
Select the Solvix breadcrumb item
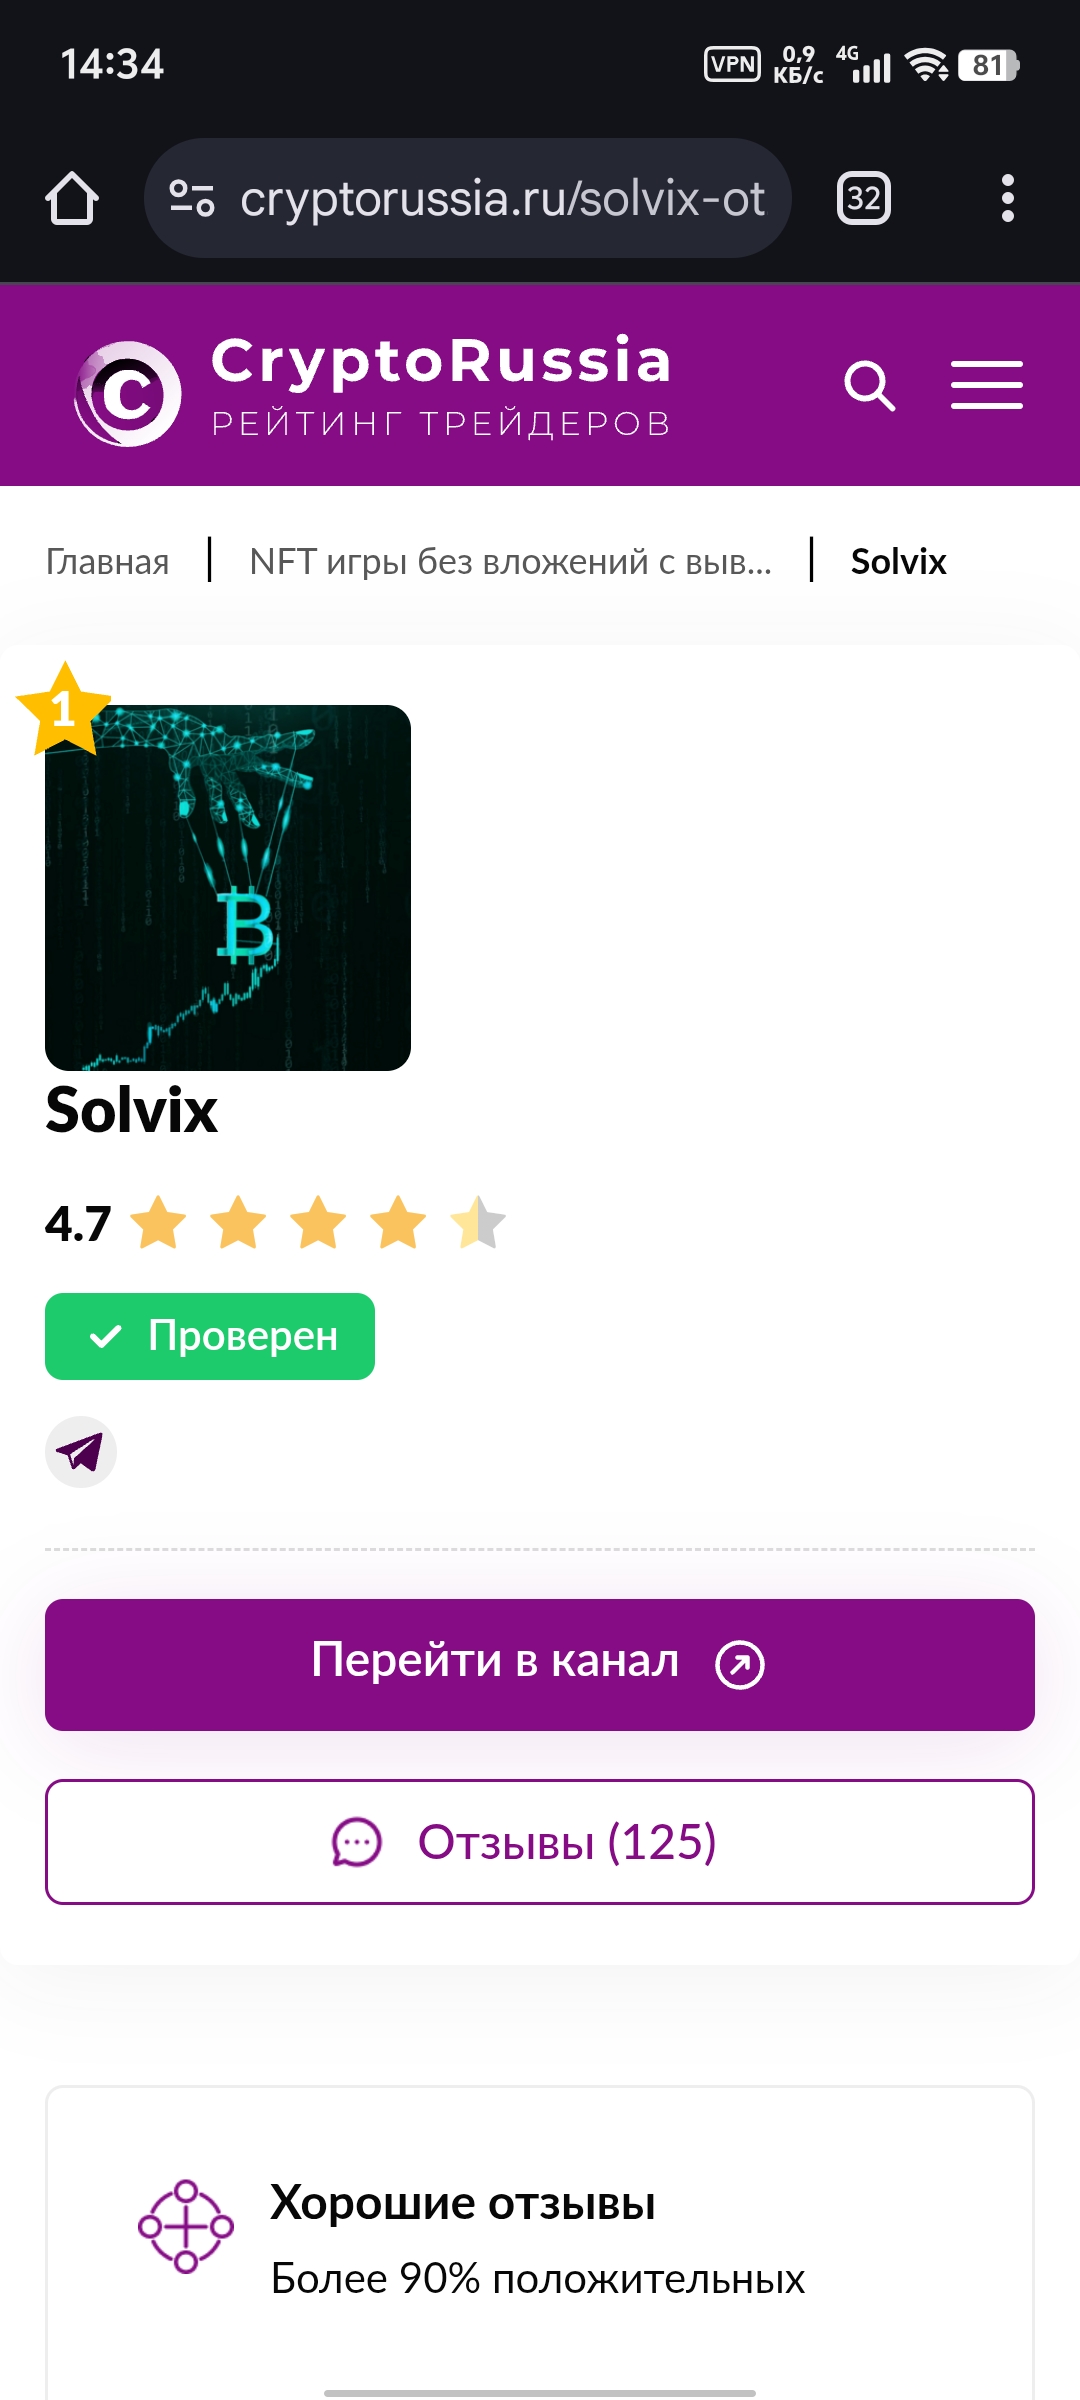tap(898, 562)
